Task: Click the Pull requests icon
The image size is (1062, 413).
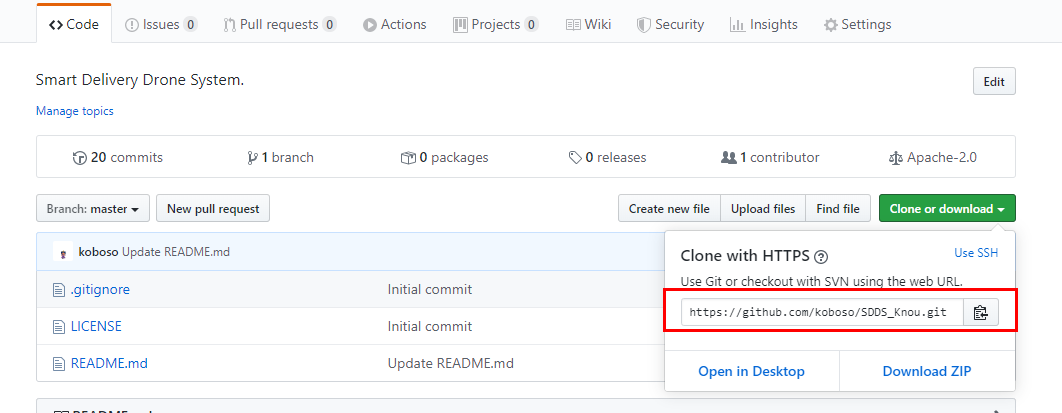Action: click(229, 25)
